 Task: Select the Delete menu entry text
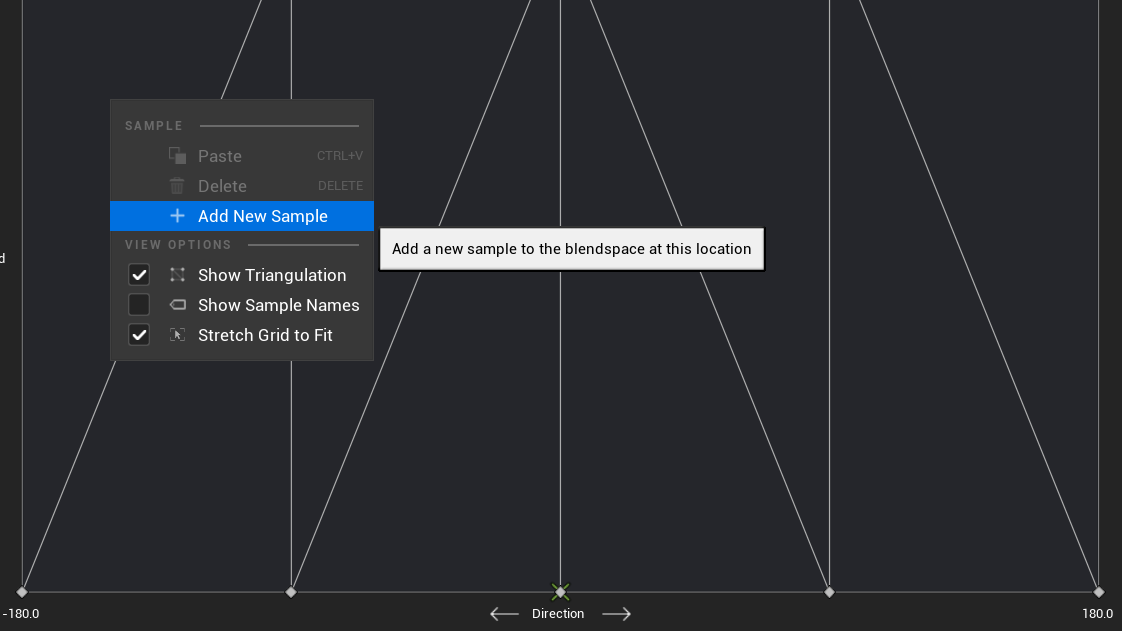pos(222,186)
